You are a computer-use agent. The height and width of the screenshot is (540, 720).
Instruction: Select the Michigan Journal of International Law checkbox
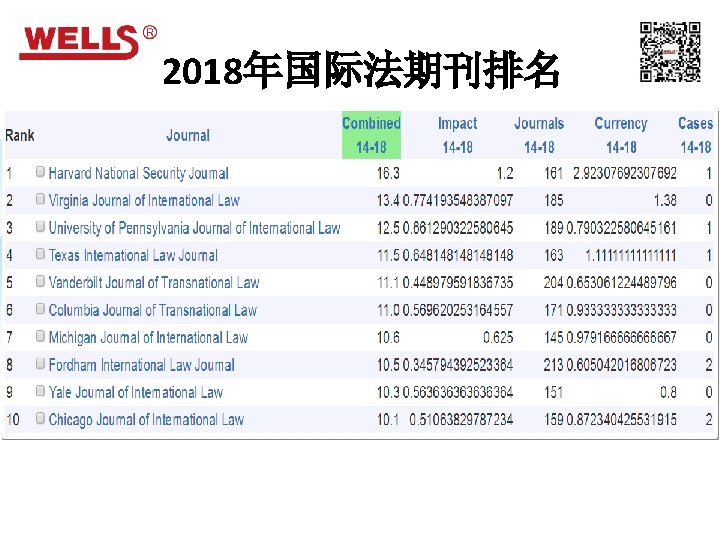click(x=40, y=336)
